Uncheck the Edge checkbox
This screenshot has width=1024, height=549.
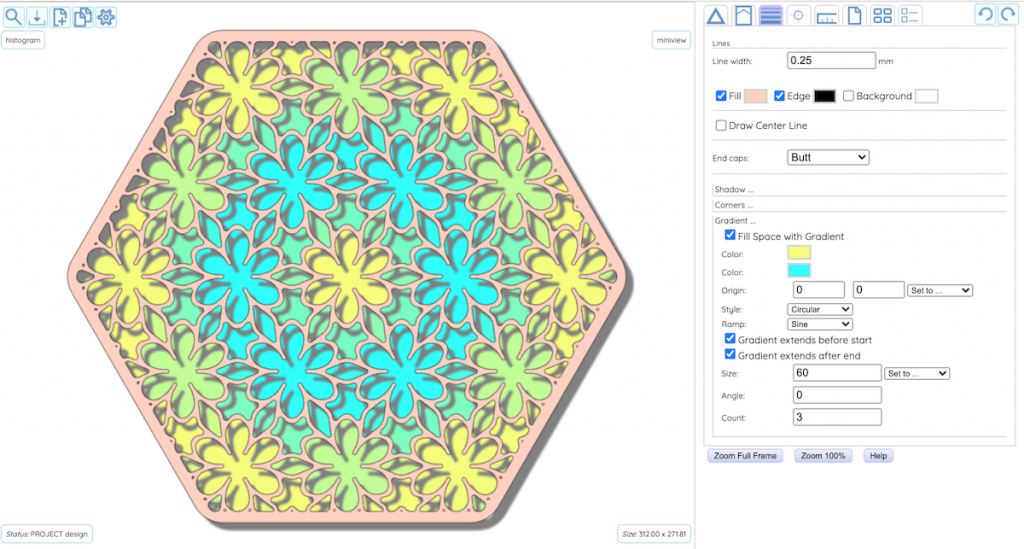[779, 96]
